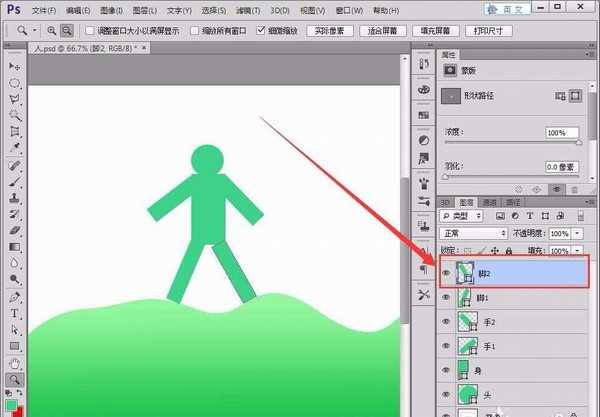This screenshot has width=600, height=417.
Task: Hide the 头 layer
Action: pos(446,394)
